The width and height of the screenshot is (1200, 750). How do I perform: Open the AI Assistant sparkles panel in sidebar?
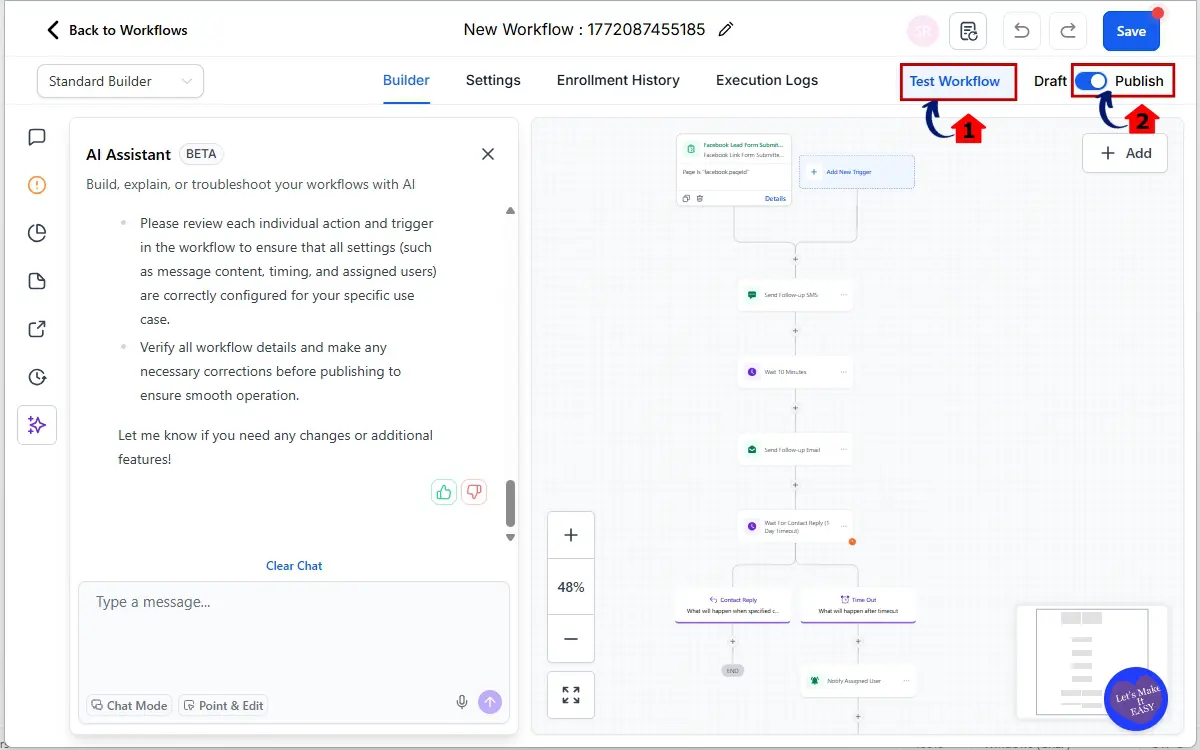37,425
